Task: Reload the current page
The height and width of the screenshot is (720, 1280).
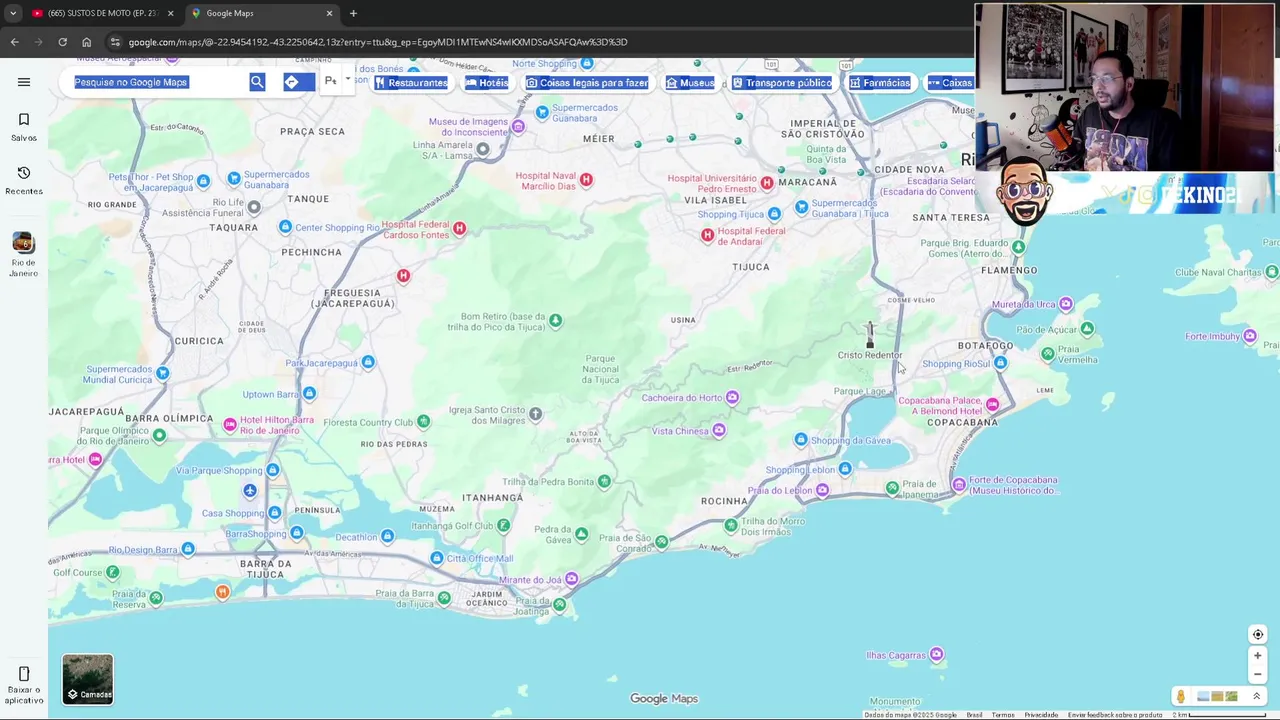Action: point(62,42)
